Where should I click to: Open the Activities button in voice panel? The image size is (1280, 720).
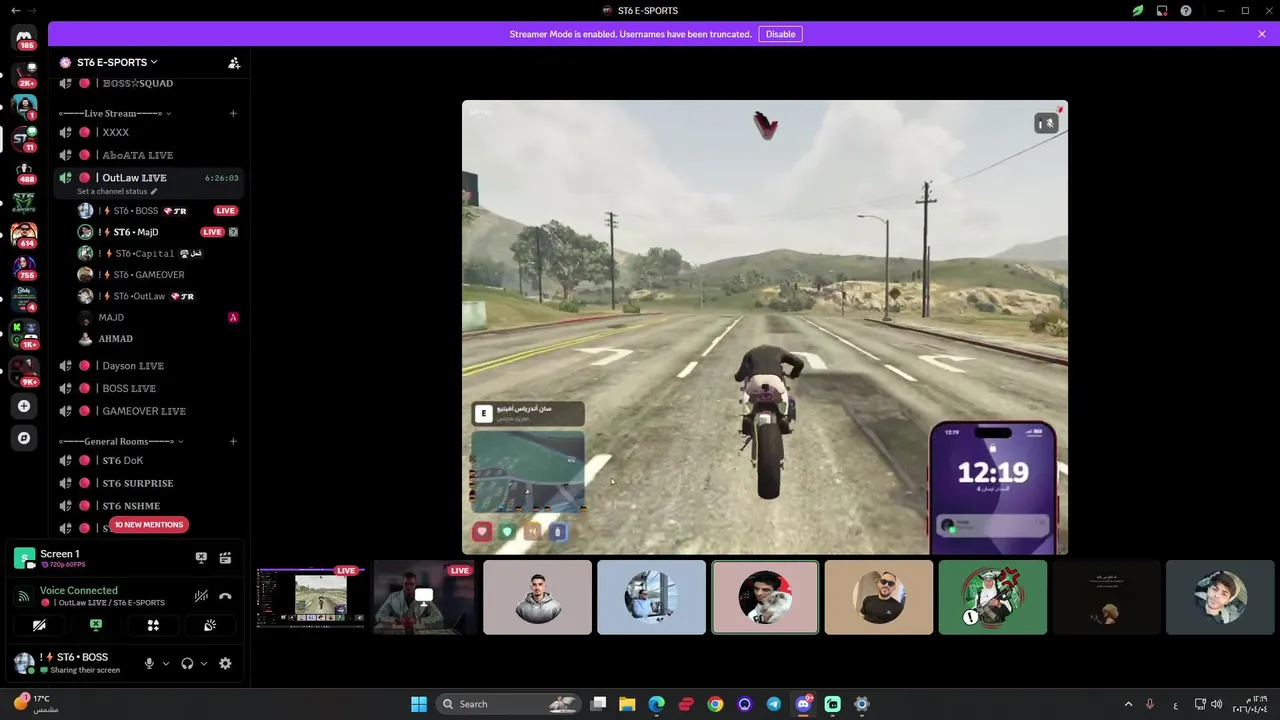pyautogui.click(x=153, y=625)
